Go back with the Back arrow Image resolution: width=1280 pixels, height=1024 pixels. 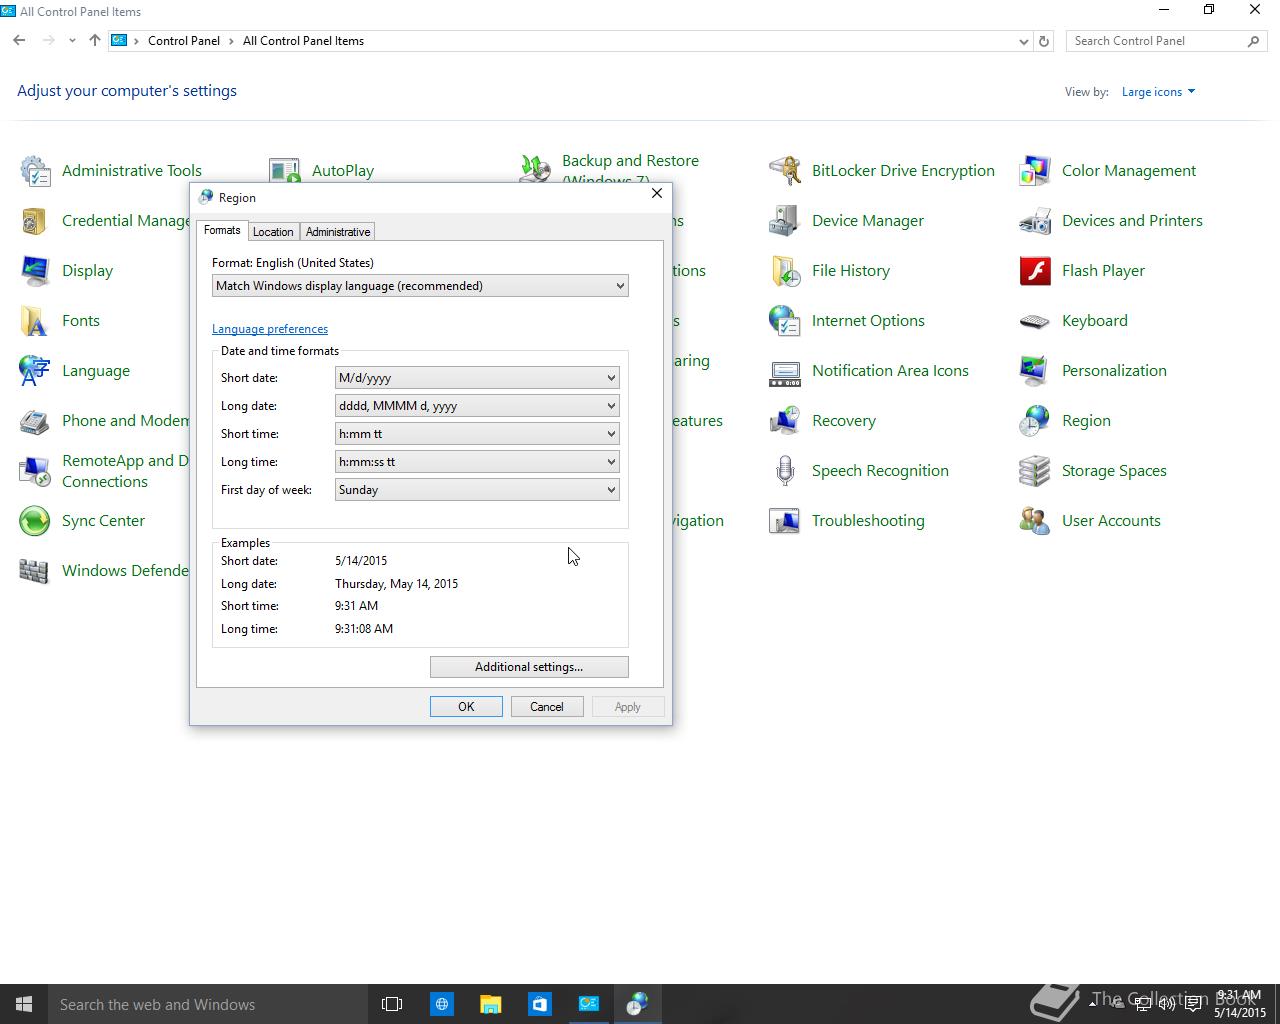point(19,41)
